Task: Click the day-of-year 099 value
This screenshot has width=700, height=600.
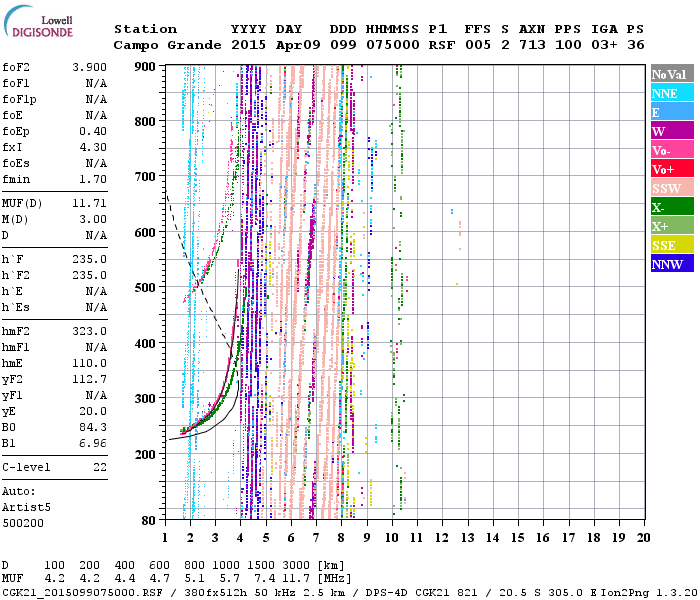Action: click(x=343, y=45)
